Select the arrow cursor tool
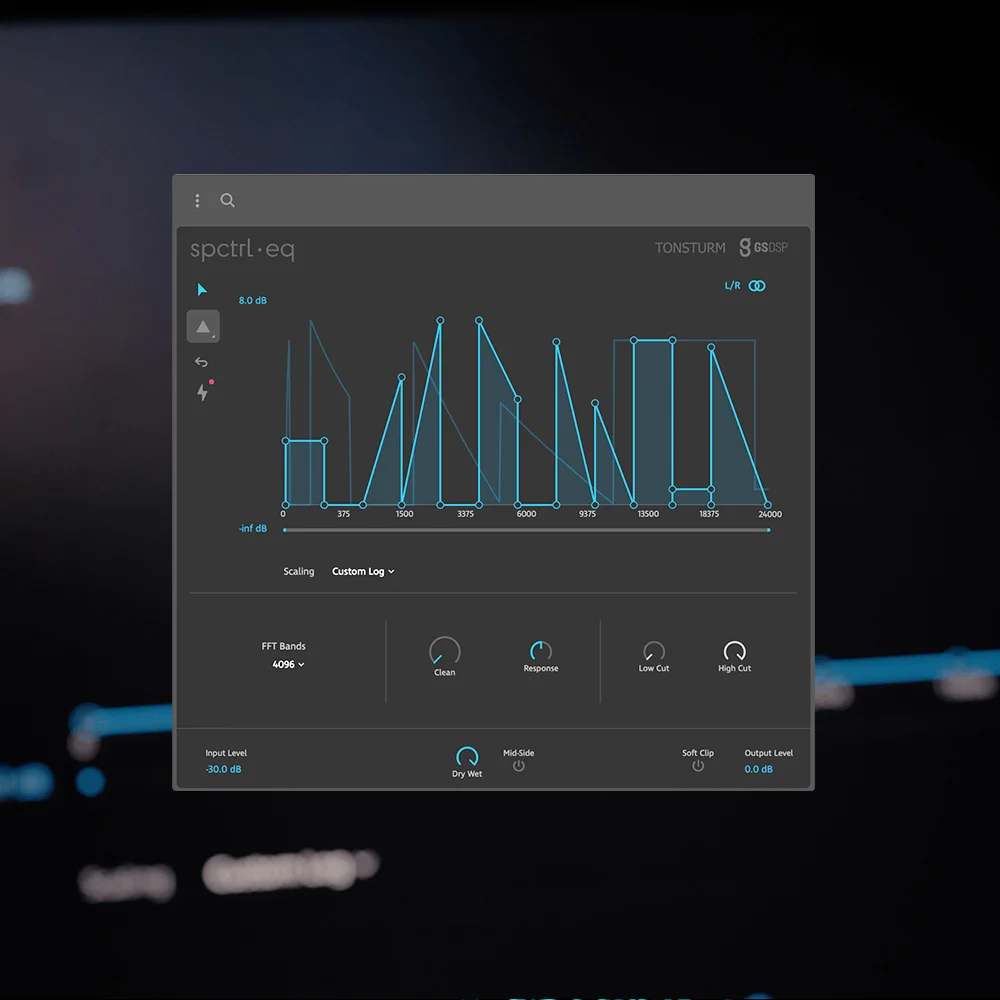 coord(203,289)
